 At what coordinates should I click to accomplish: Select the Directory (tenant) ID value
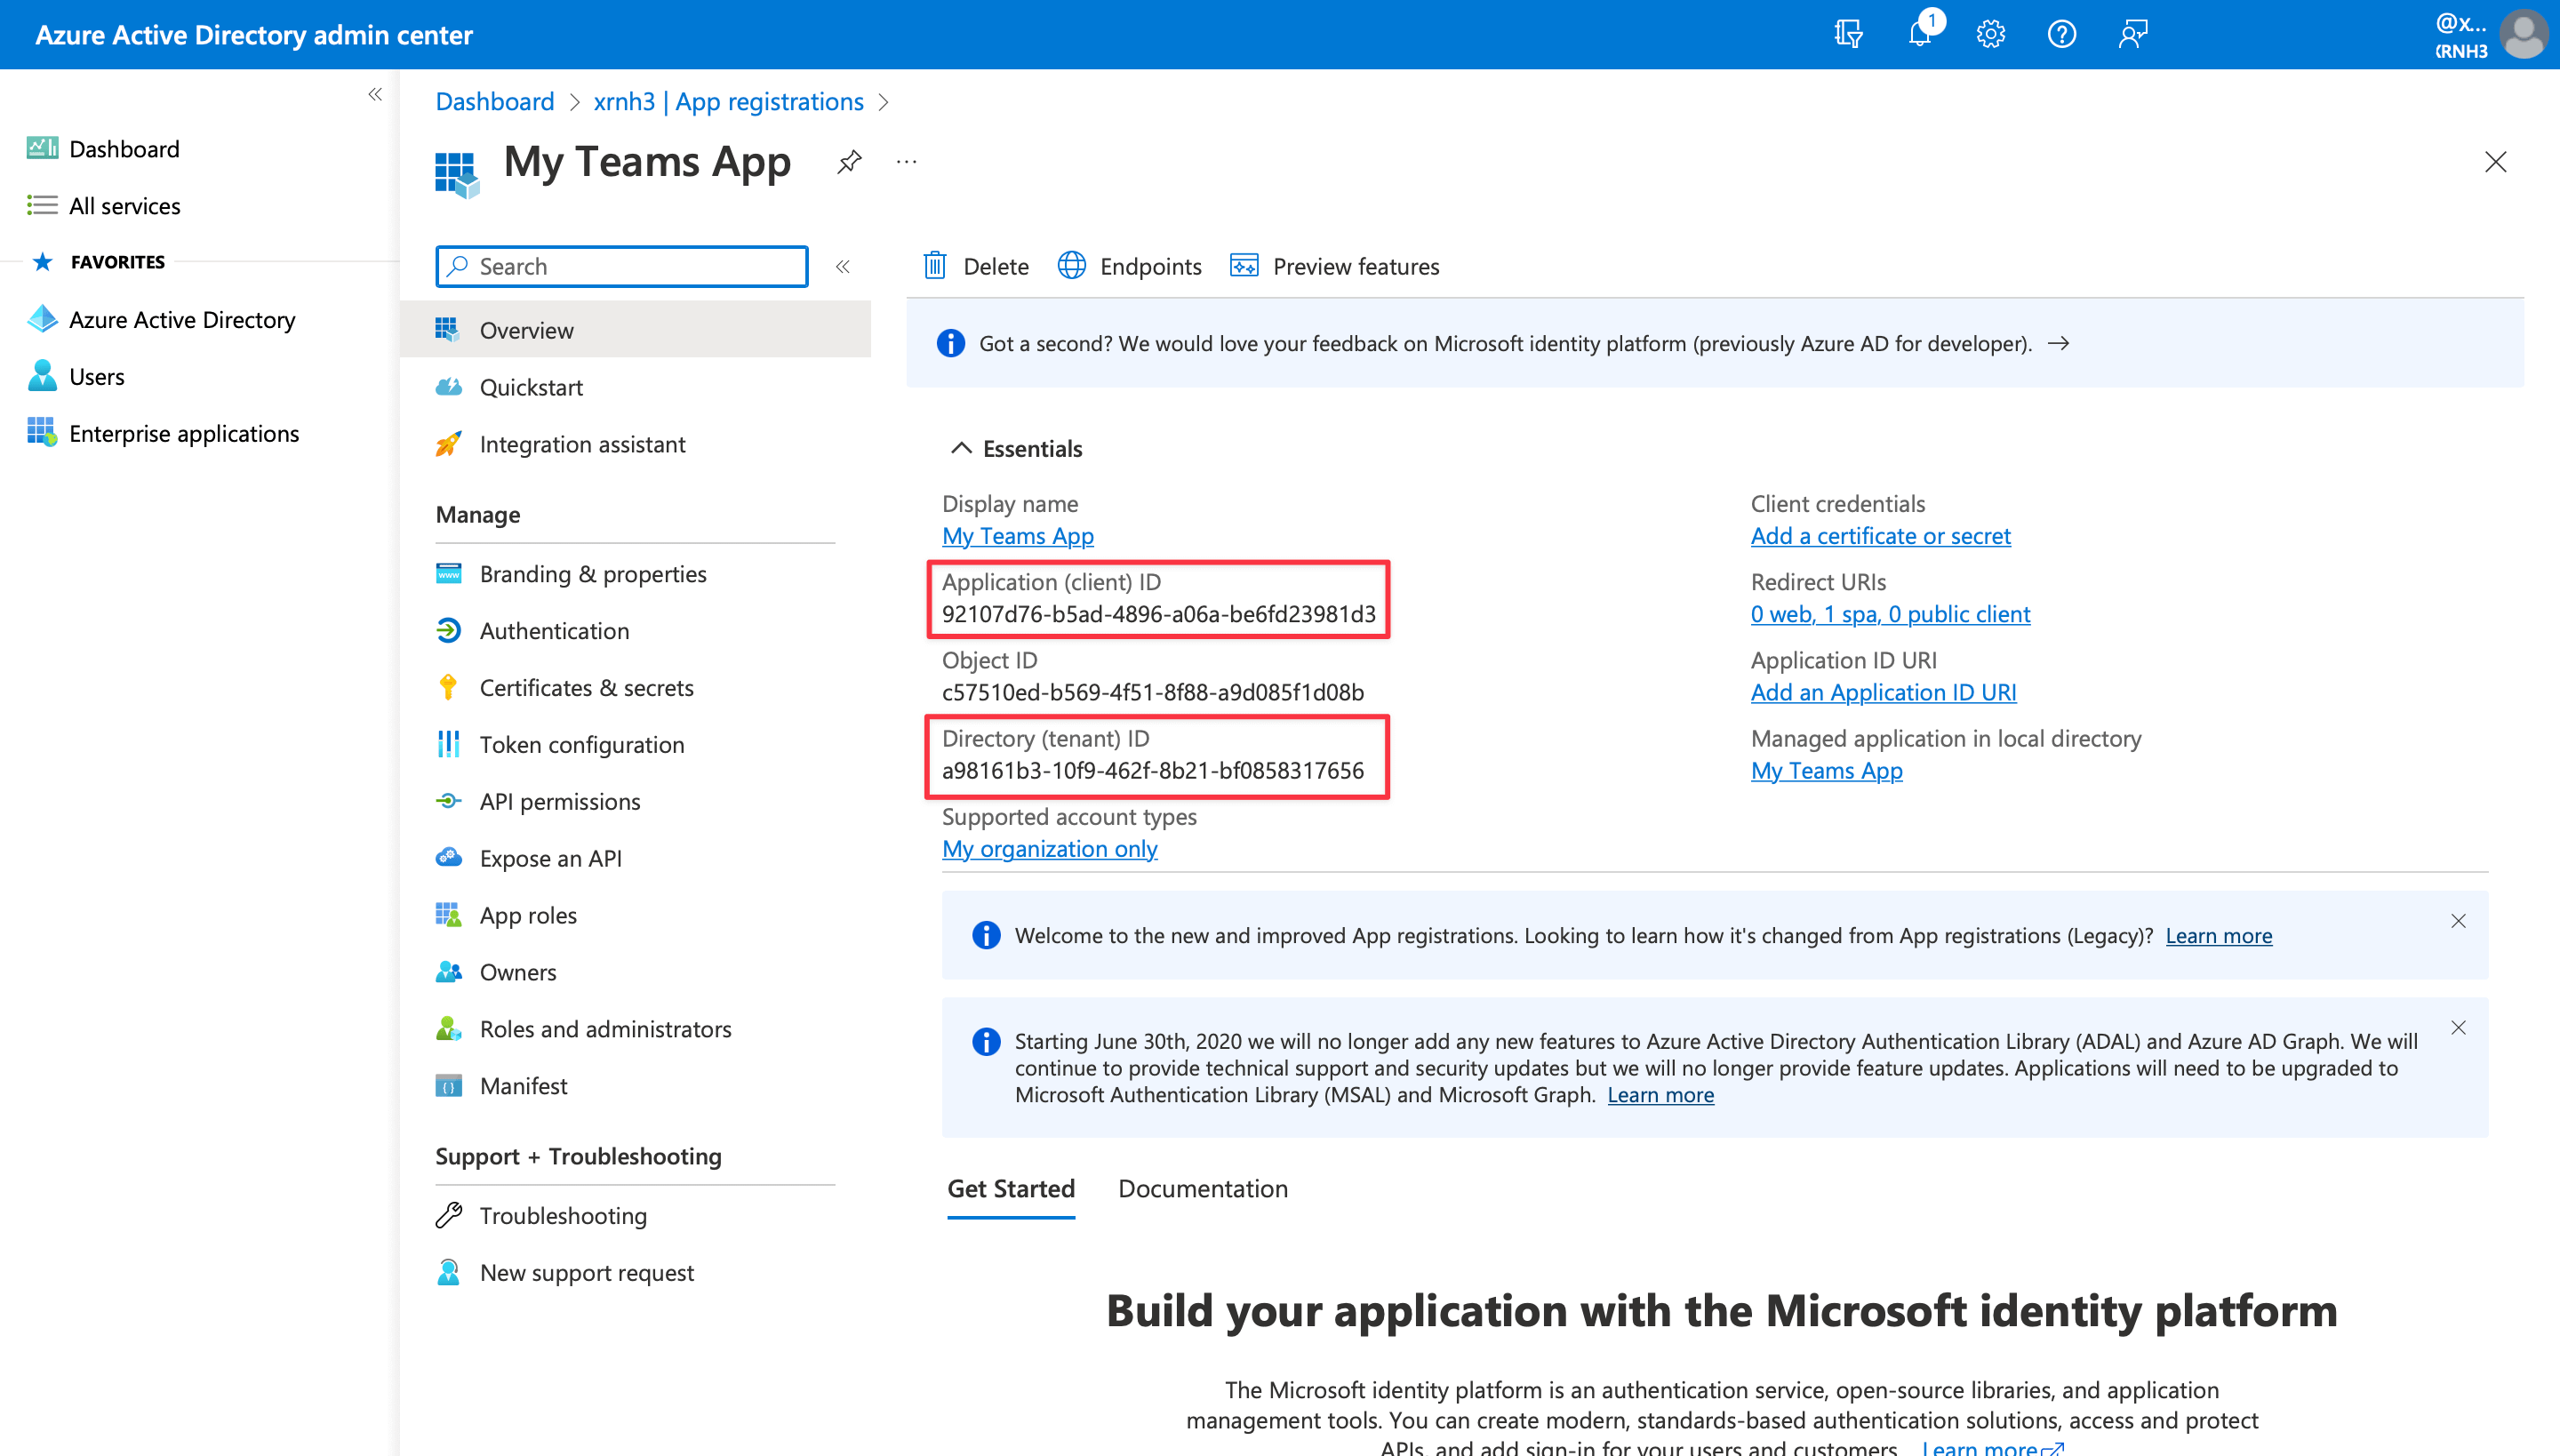1152,771
